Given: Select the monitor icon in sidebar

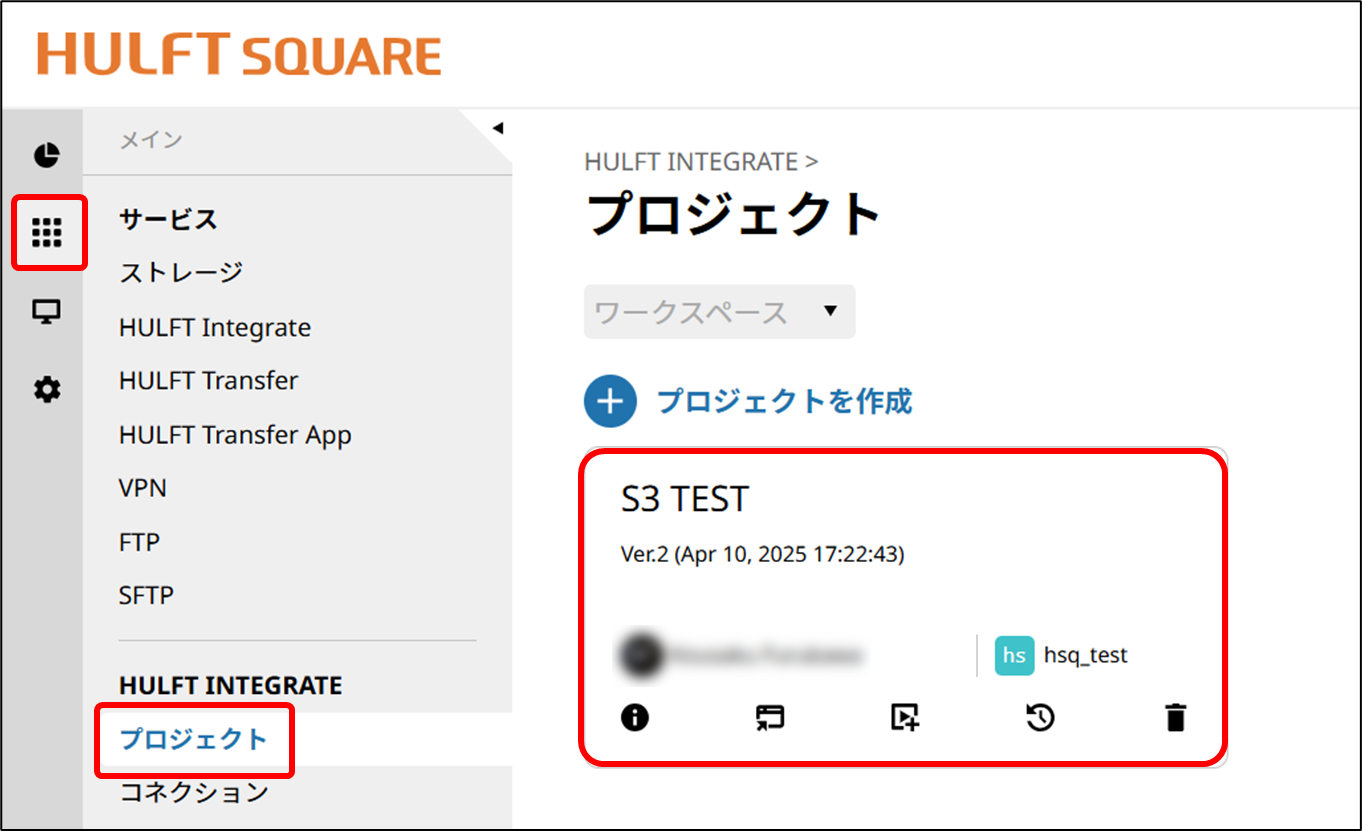Looking at the screenshot, I should [x=47, y=311].
